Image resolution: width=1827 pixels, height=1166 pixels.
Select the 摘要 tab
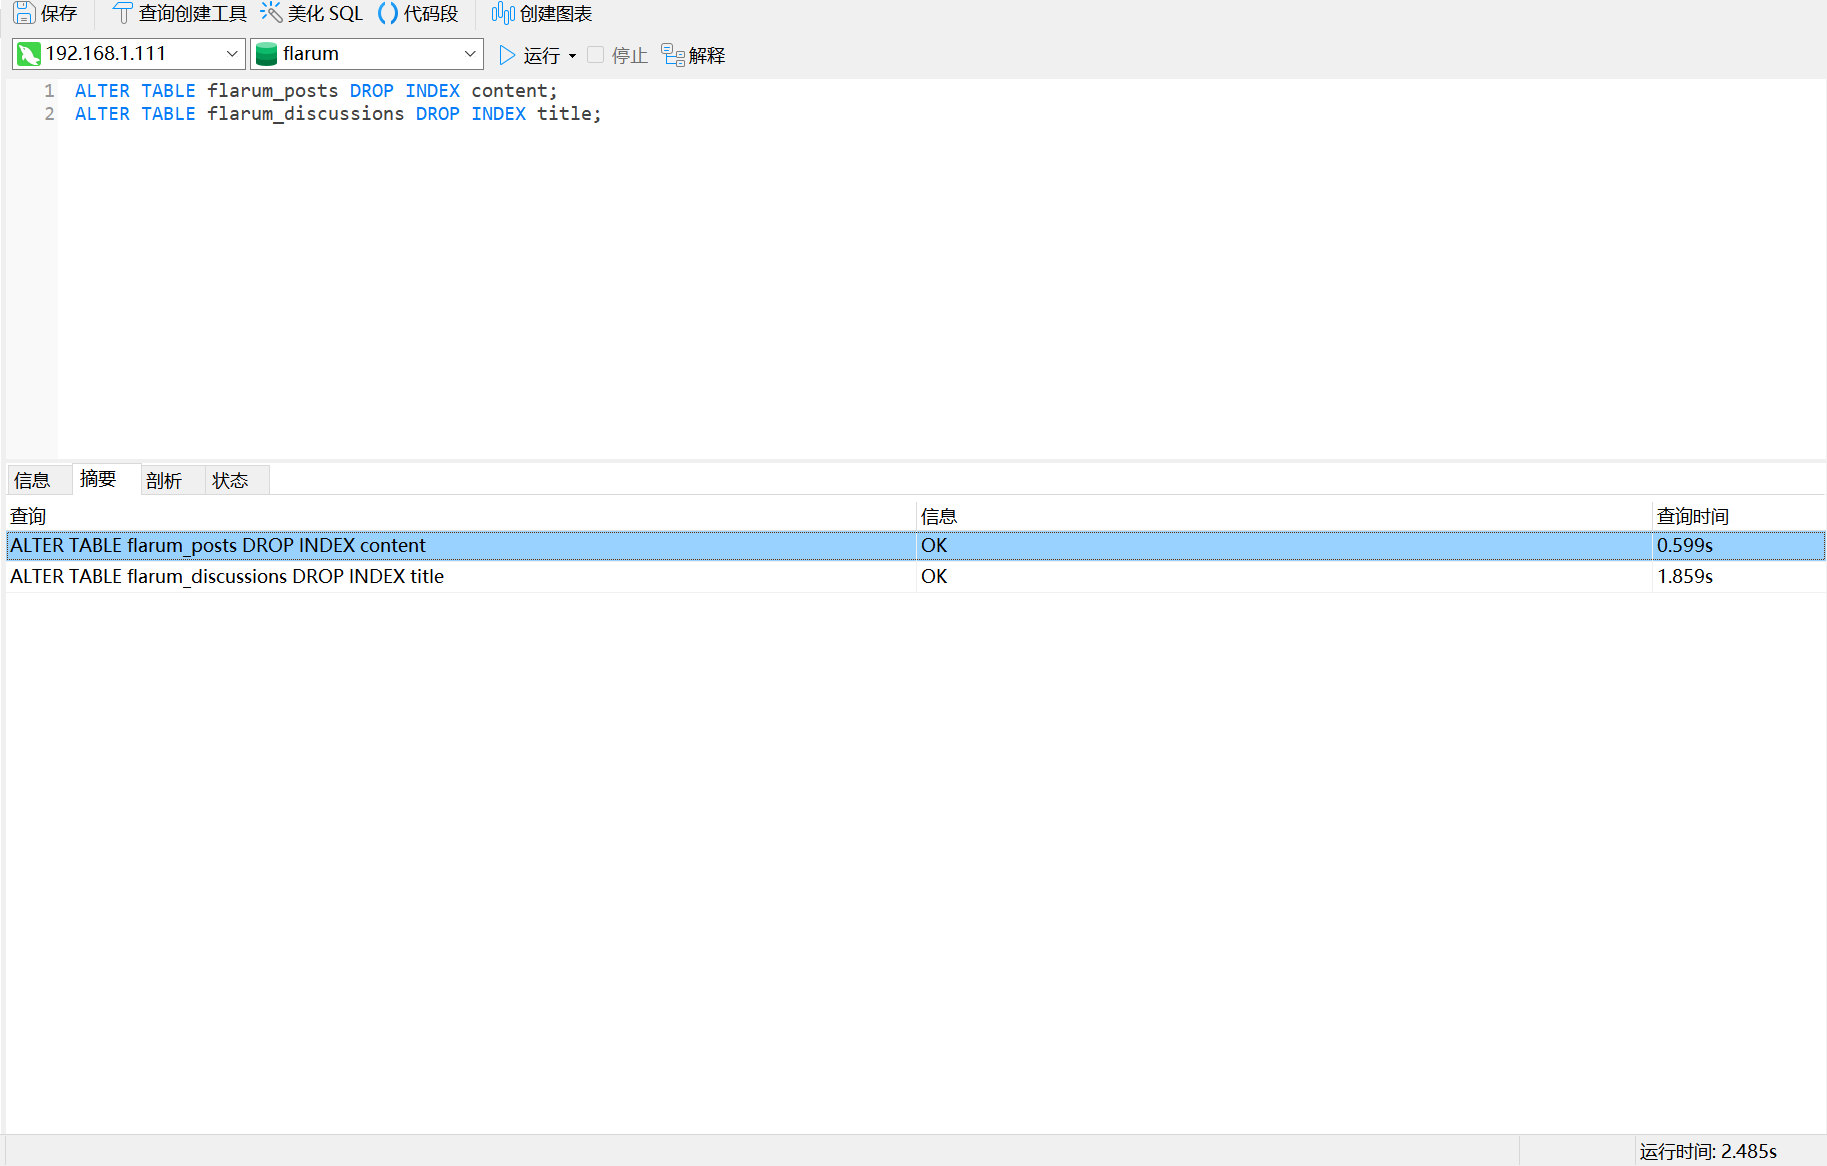click(98, 479)
